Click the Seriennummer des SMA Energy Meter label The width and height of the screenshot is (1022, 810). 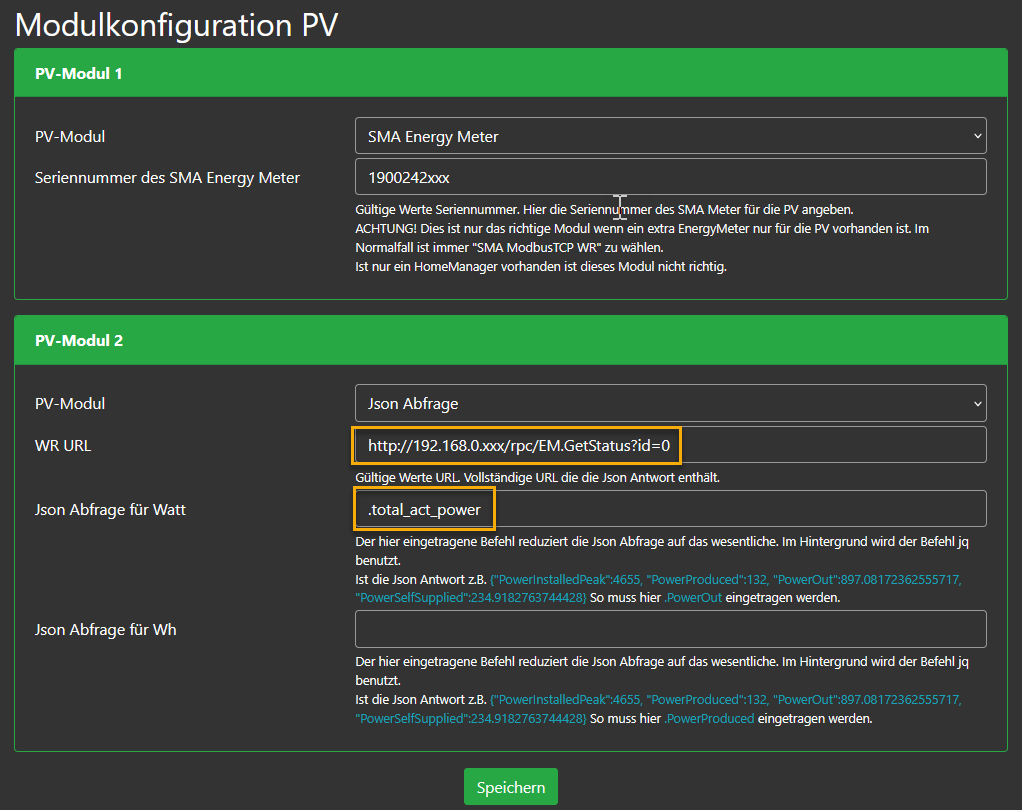pos(167,178)
